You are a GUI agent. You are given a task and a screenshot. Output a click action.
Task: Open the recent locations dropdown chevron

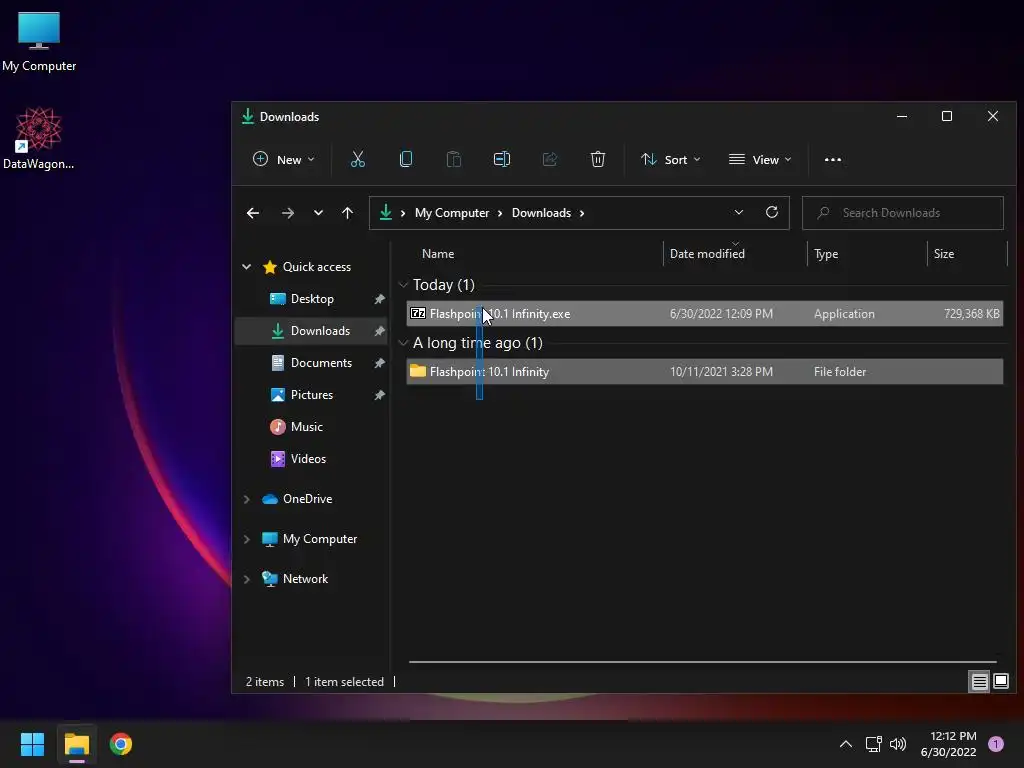[318, 213]
